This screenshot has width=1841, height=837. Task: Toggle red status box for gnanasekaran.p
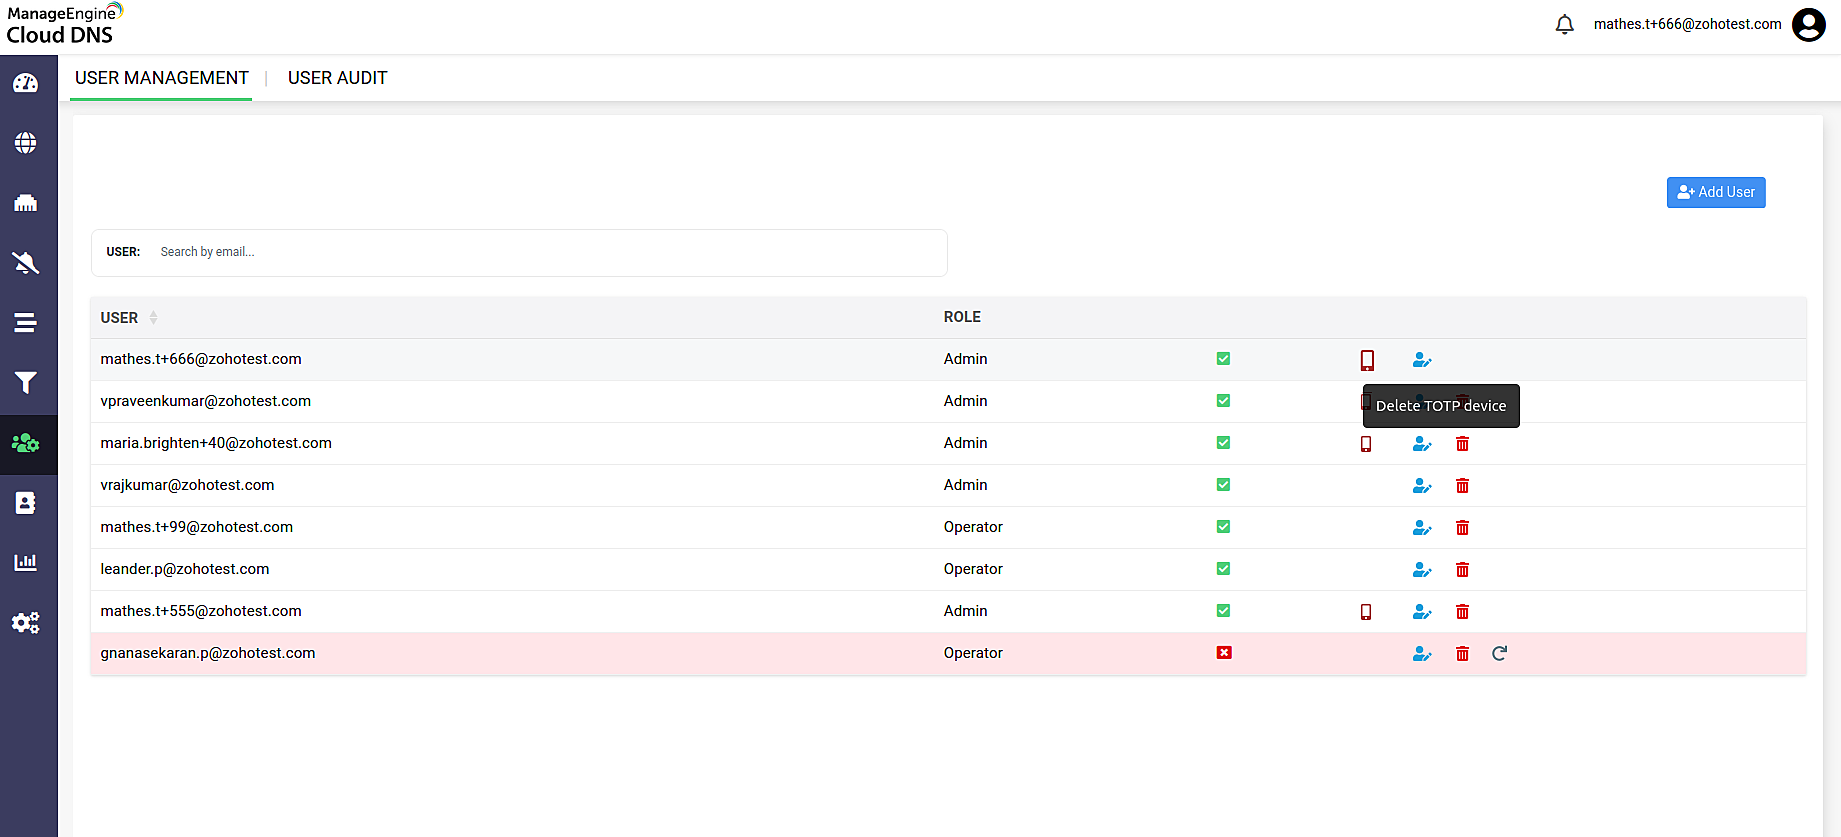coord(1223,653)
